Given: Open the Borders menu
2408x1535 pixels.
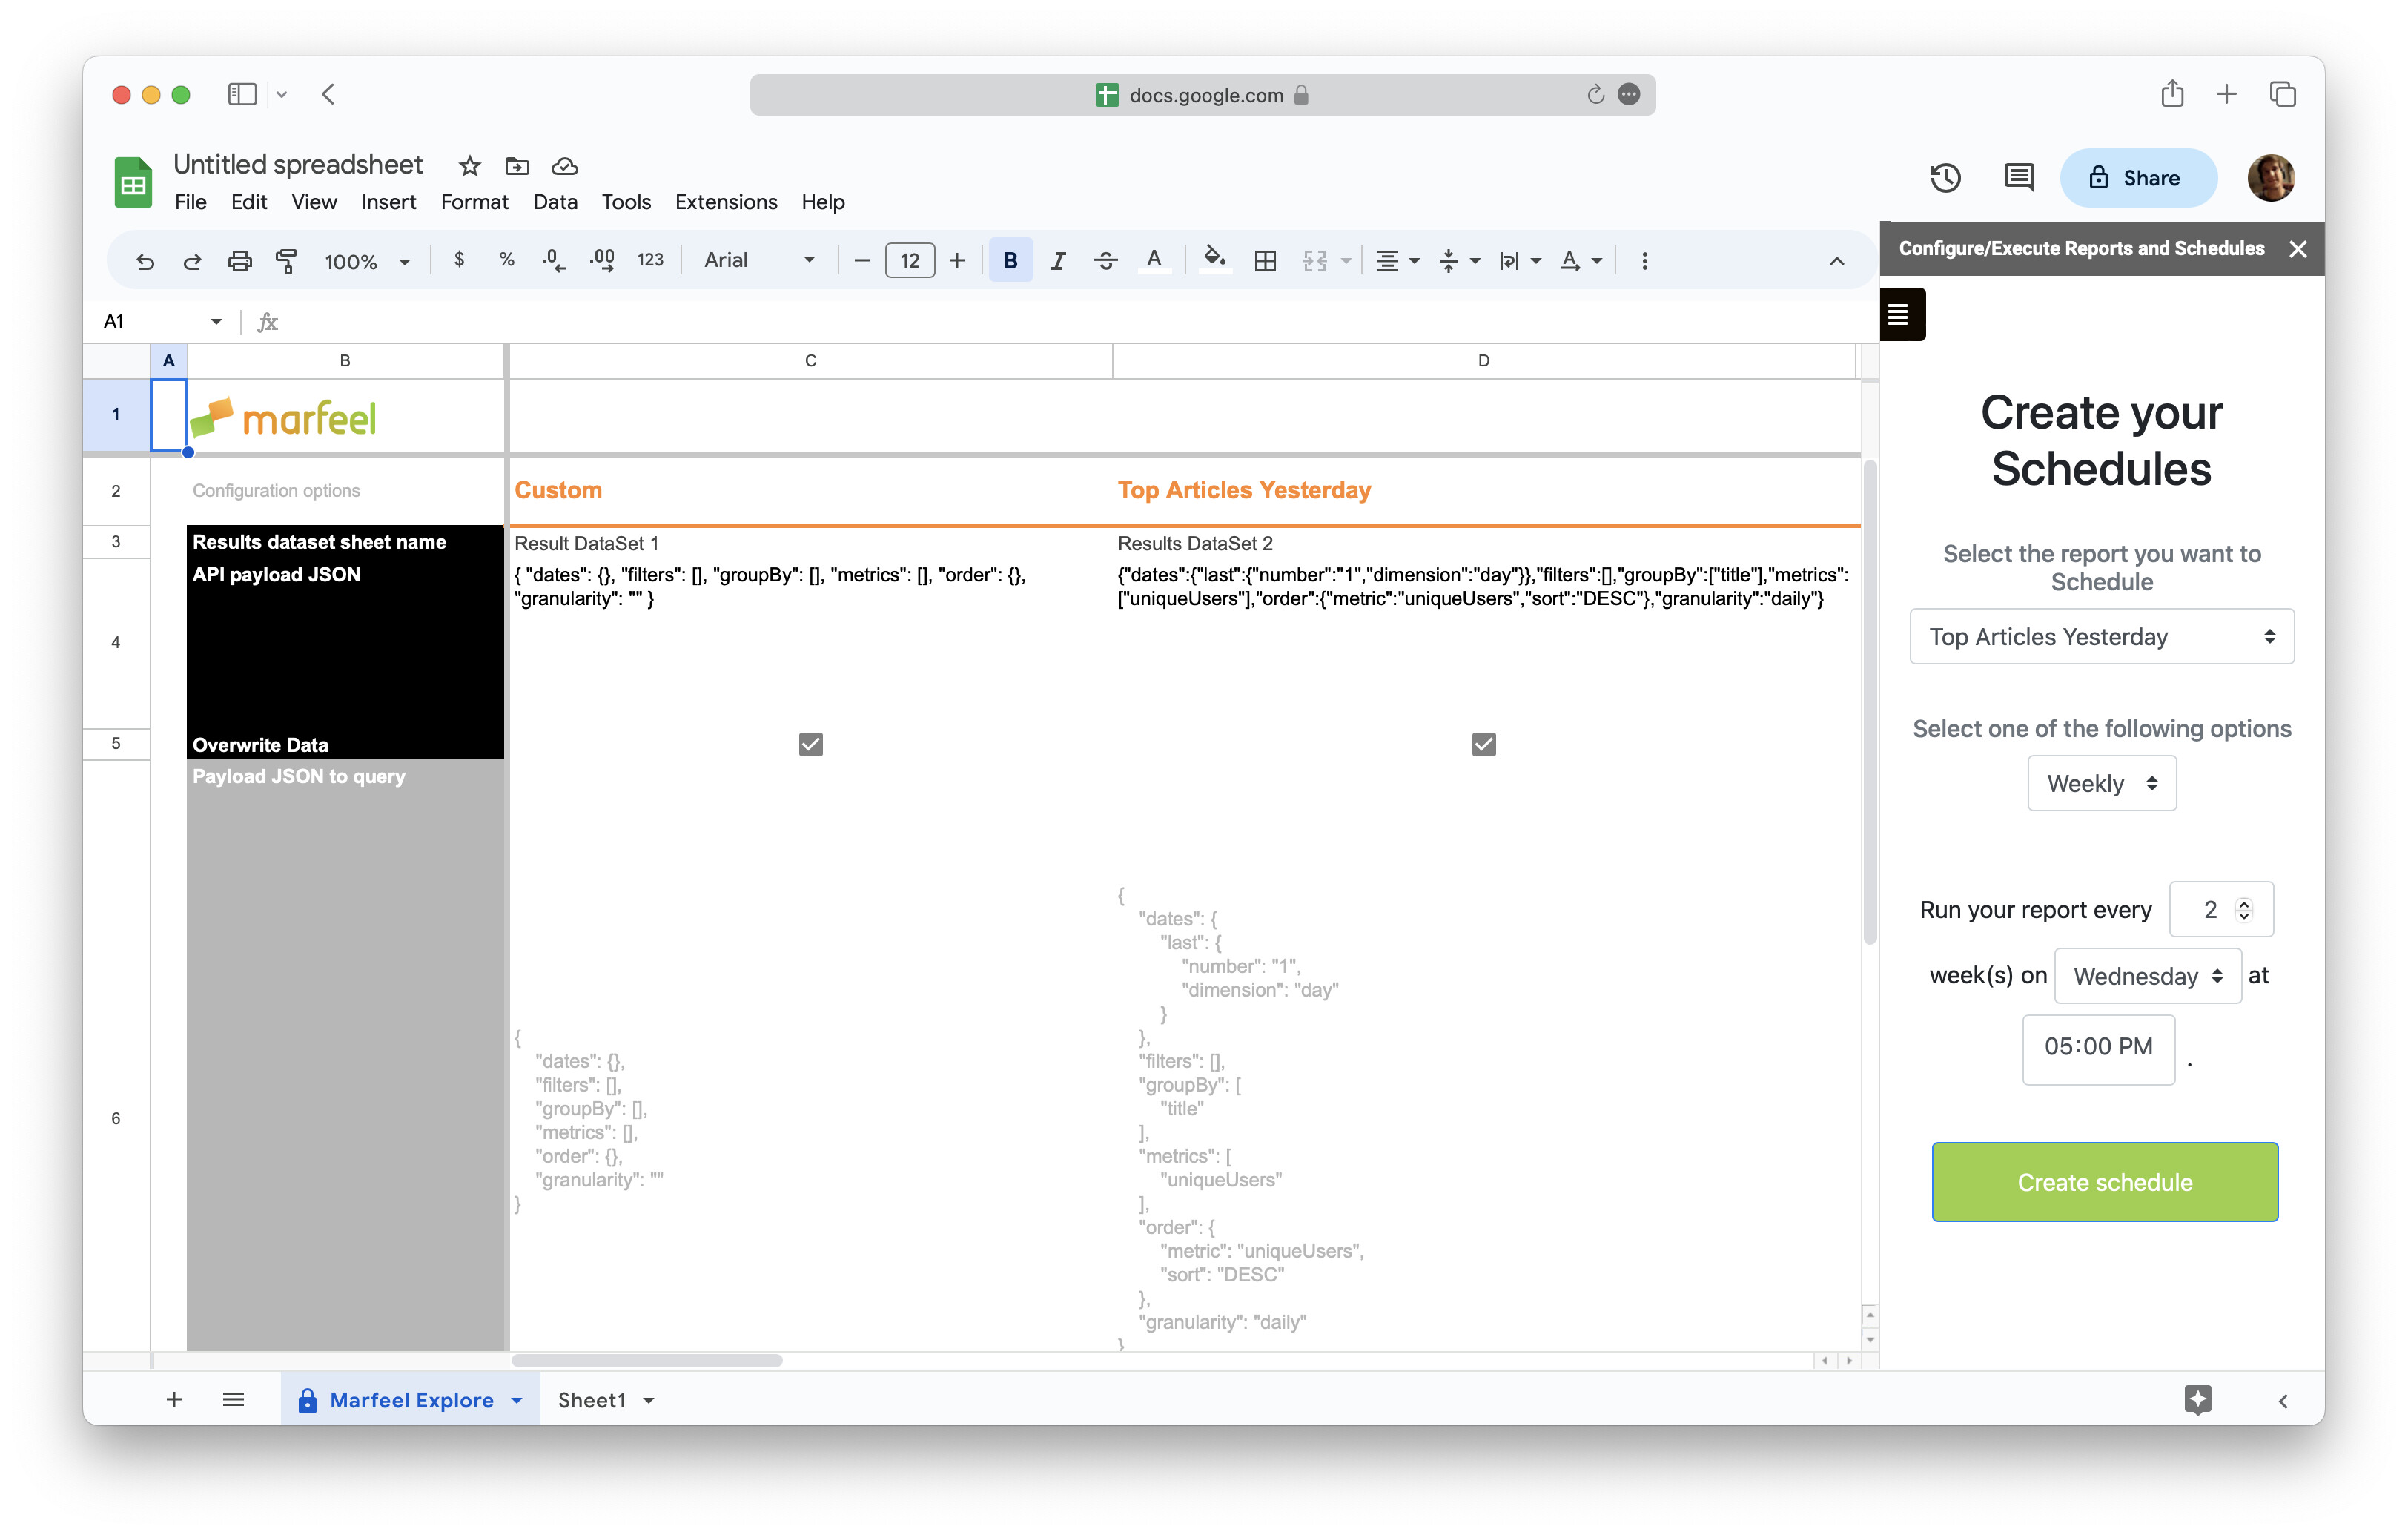Looking at the screenshot, I should tap(1265, 260).
